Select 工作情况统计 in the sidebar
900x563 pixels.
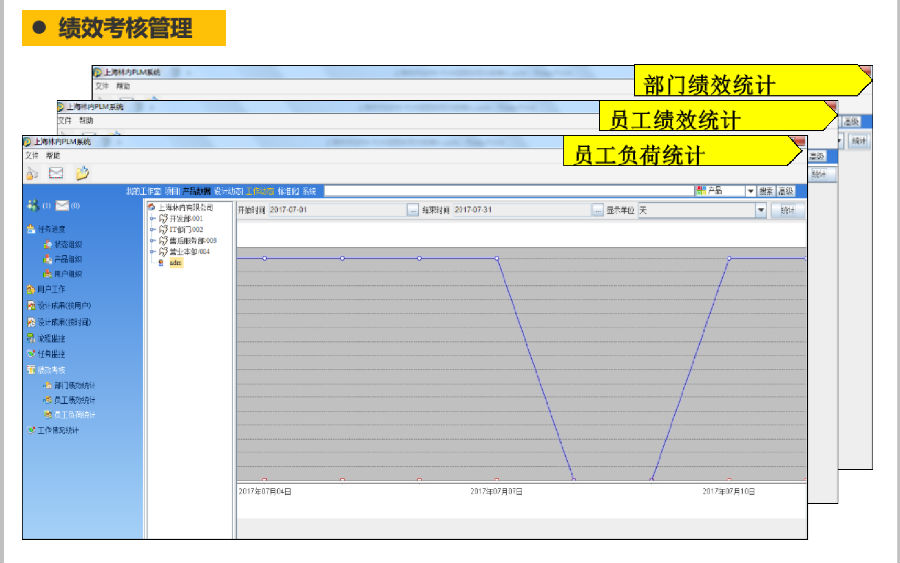click(x=58, y=430)
